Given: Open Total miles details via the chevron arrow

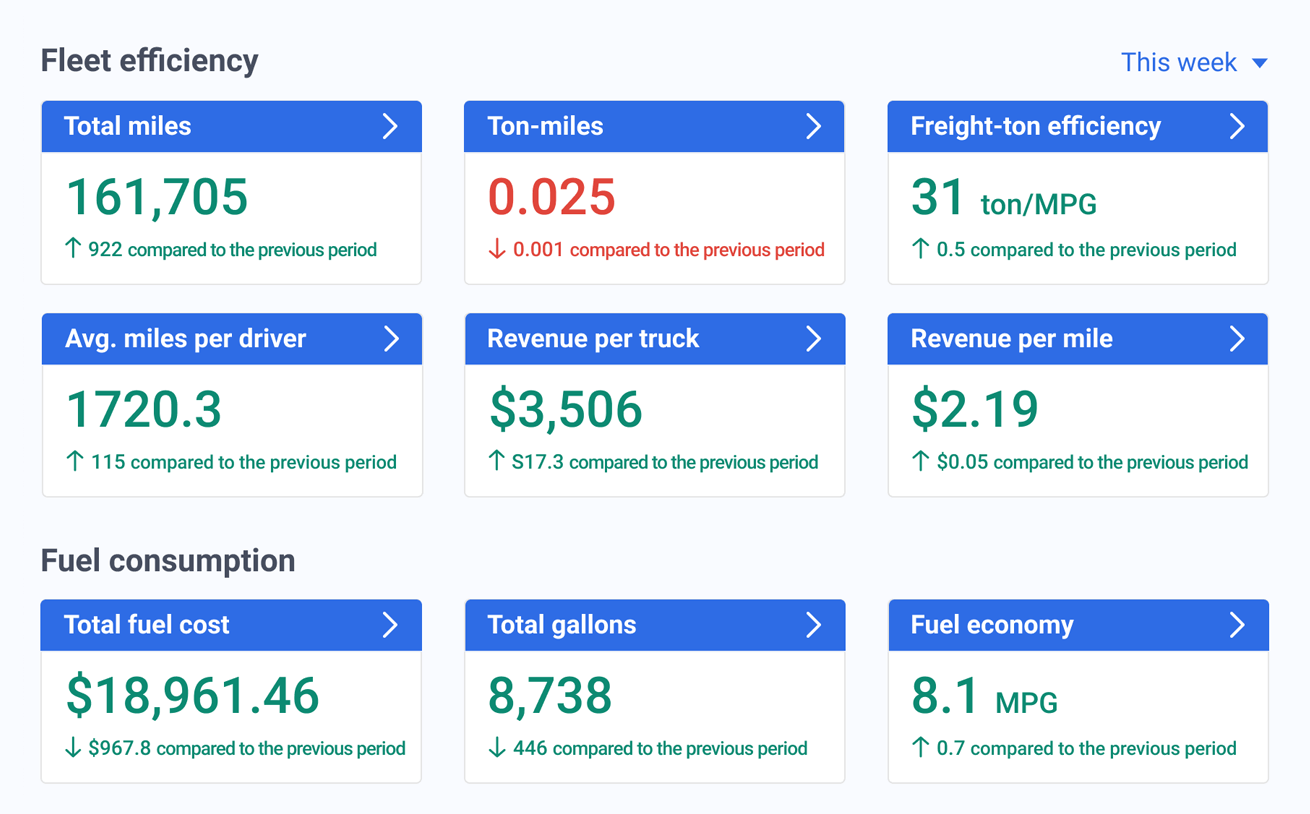Looking at the screenshot, I should [390, 126].
